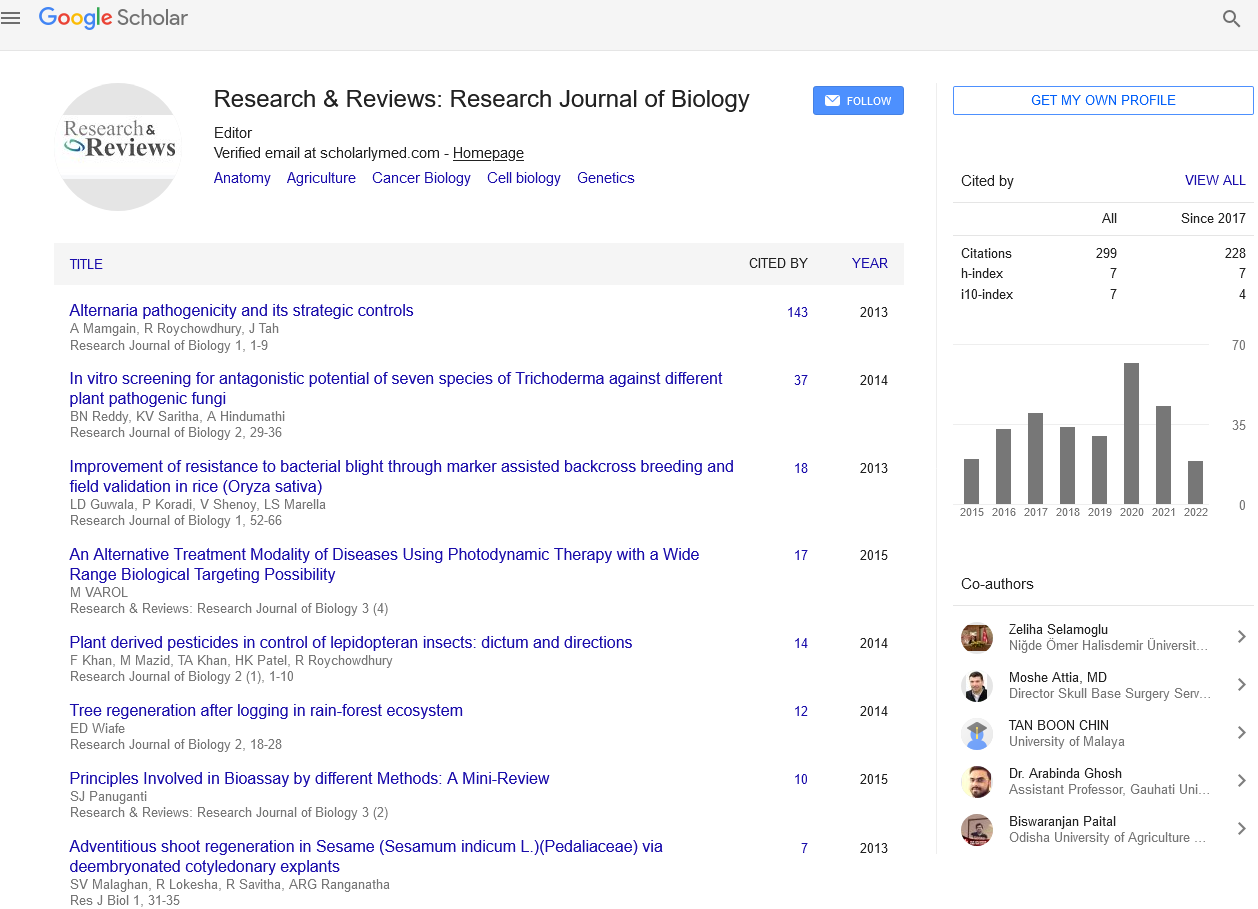Expand Biswaranjan Paital co-author chevron
Viewport: 1258px width, 909px height.
coord(1241,829)
